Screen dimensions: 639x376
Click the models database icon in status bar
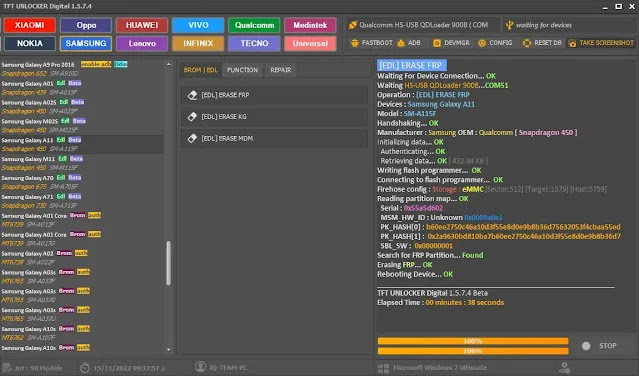coord(7,368)
